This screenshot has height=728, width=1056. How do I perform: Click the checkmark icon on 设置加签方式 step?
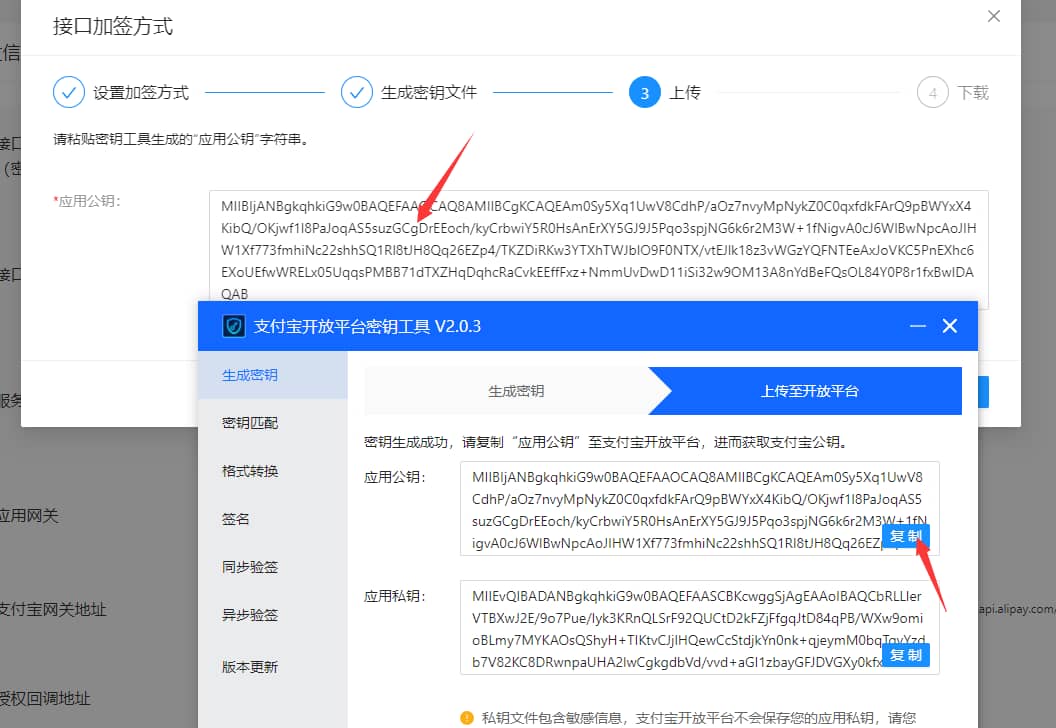[68, 92]
